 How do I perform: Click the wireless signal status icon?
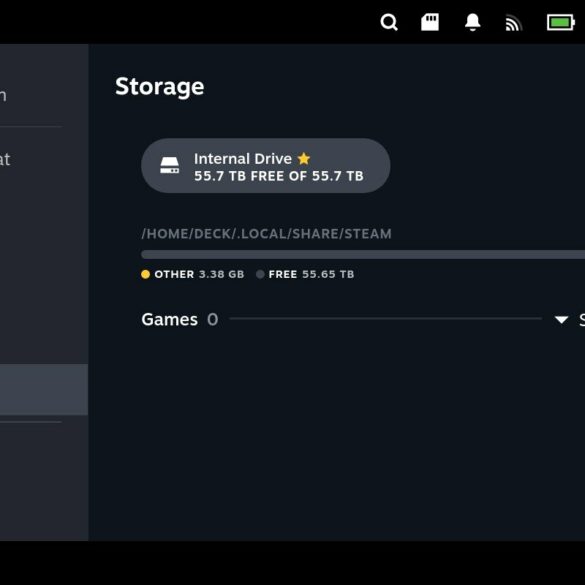click(x=513, y=24)
